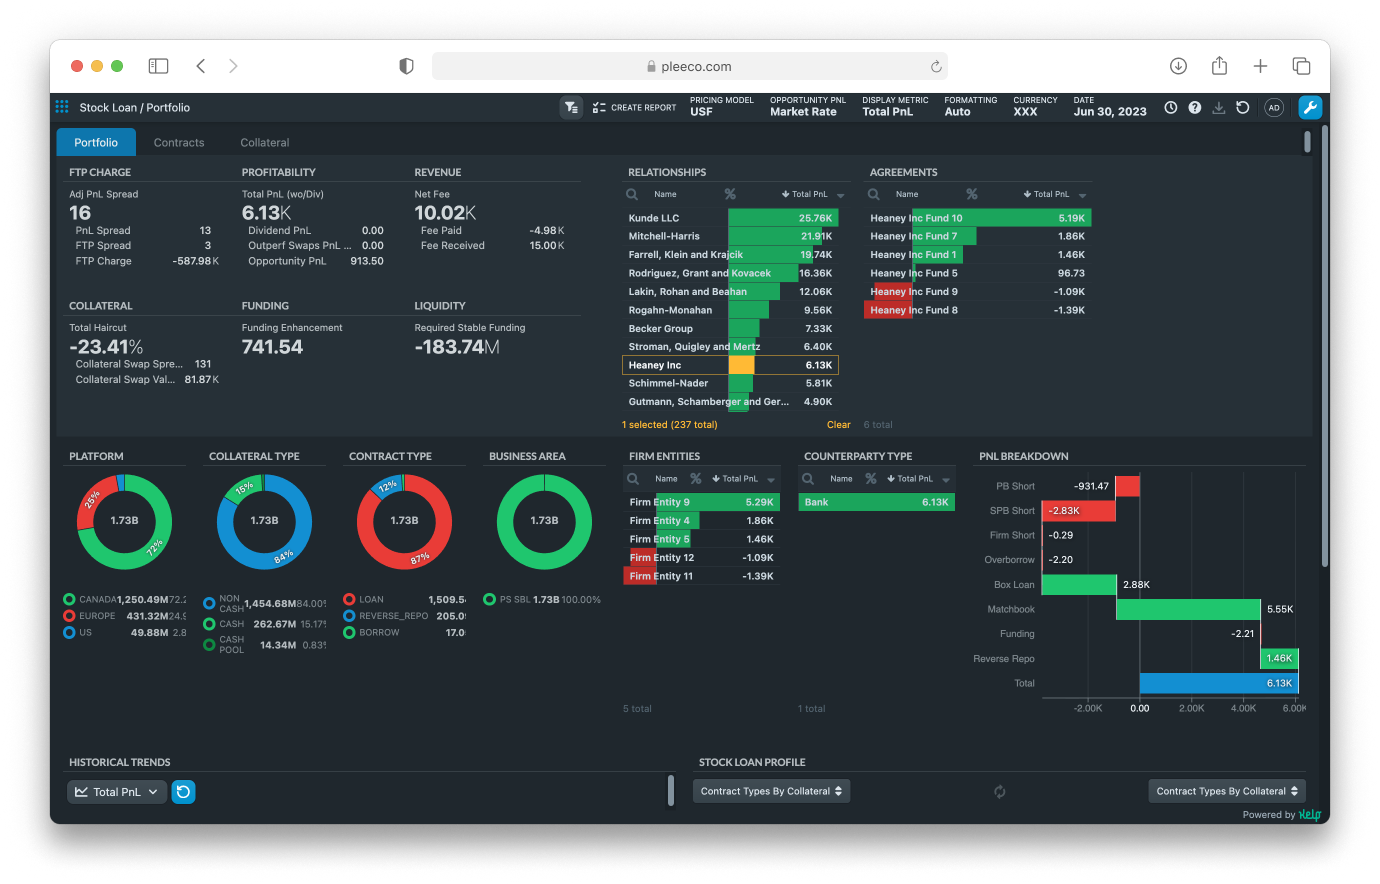Click the help question mark icon

click(x=1195, y=107)
